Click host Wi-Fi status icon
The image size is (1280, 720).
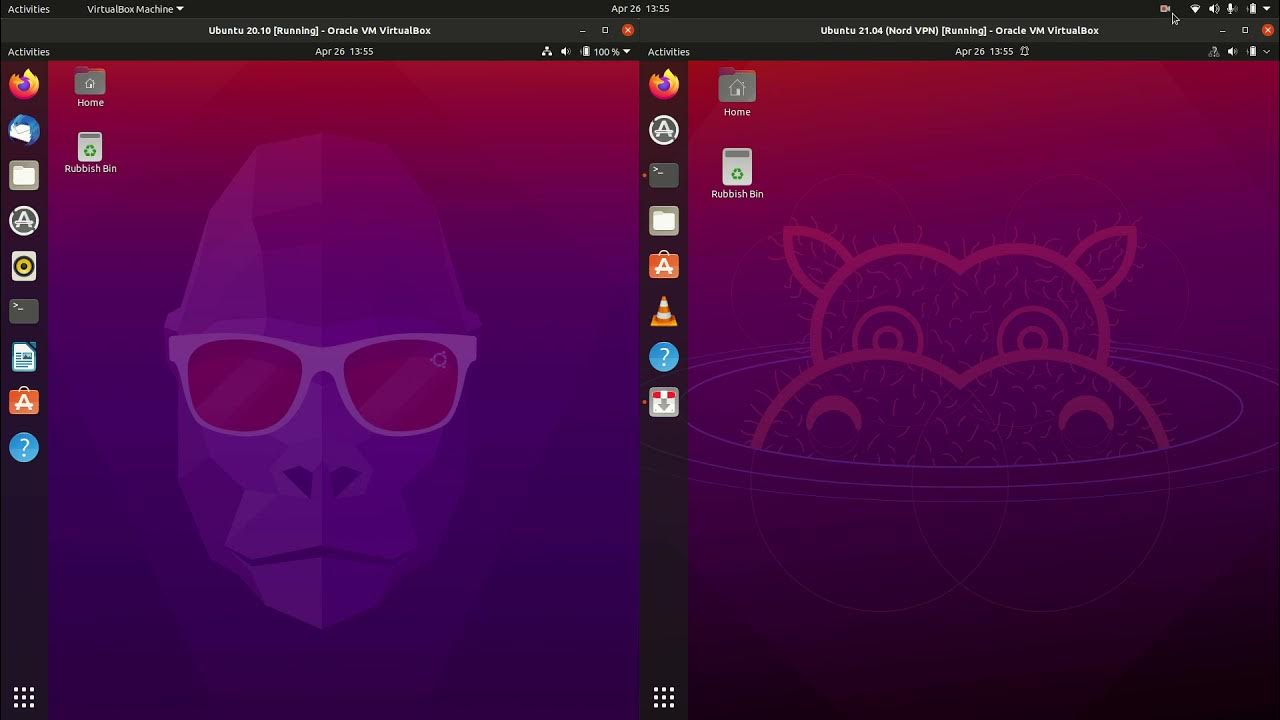(x=1195, y=8)
